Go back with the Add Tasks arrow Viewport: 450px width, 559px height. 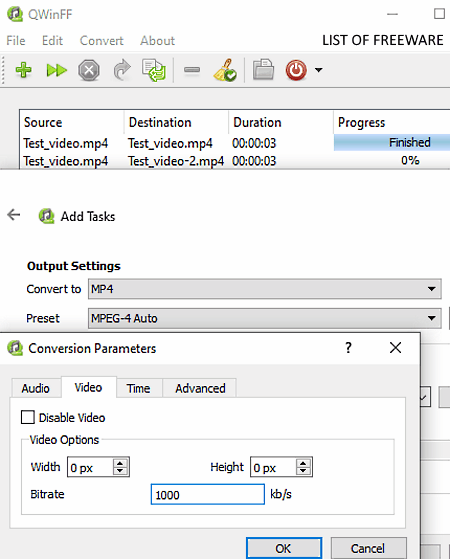[14, 215]
